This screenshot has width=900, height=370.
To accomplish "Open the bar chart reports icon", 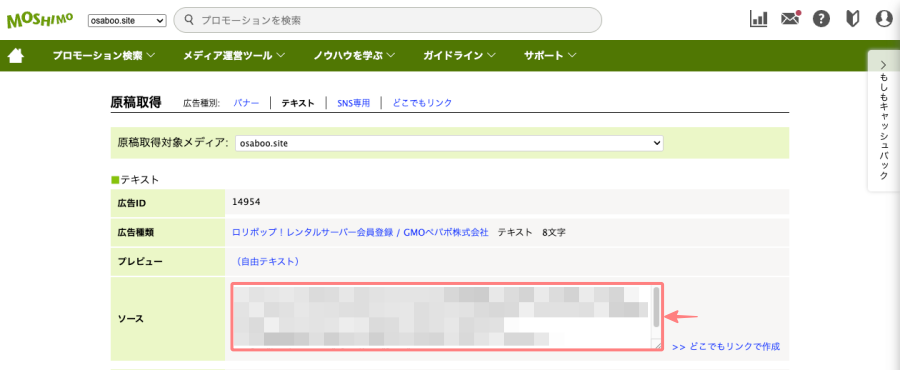I will 759,20.
